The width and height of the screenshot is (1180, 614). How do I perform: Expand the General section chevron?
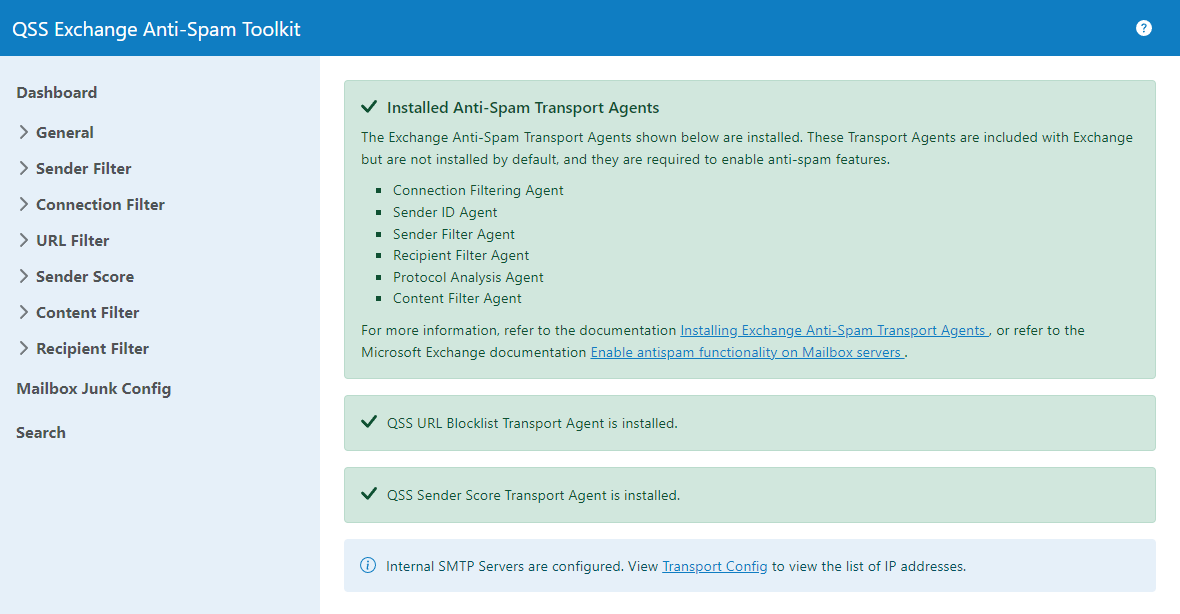tap(23, 132)
